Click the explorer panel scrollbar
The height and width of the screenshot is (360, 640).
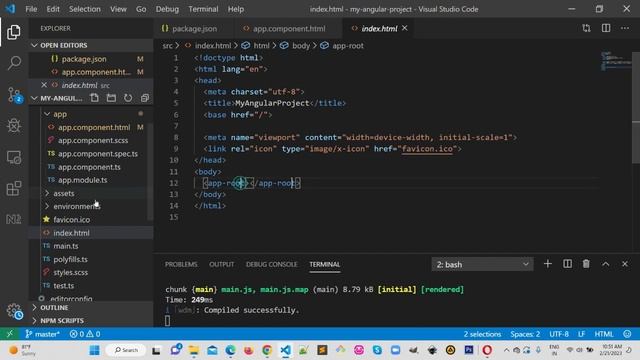click(x=151, y=171)
